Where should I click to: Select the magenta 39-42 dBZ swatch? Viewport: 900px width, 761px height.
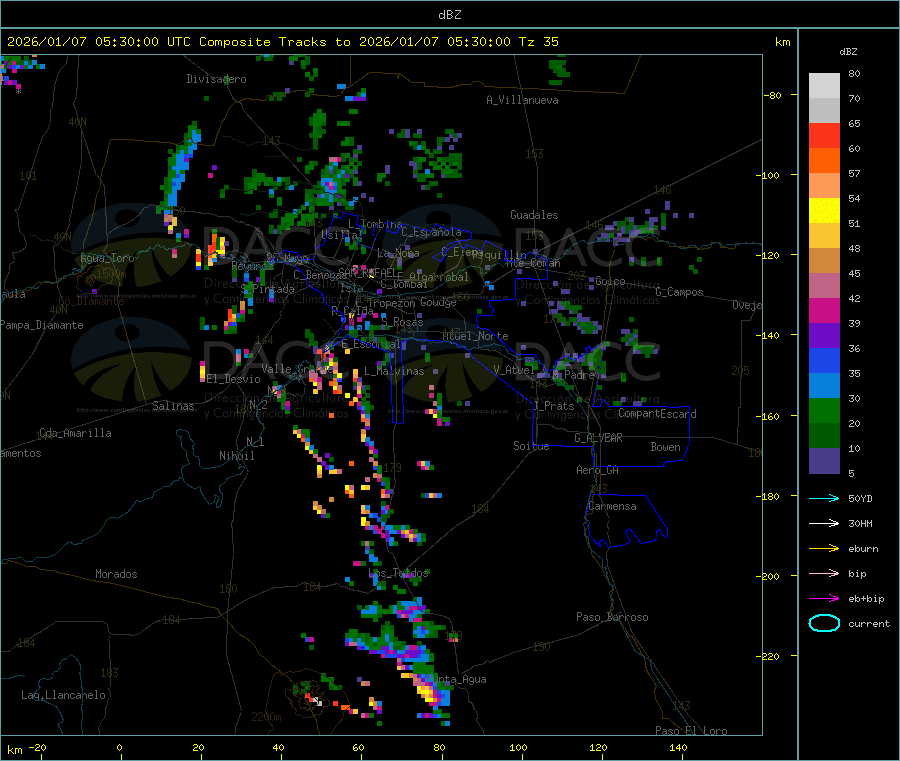tap(824, 310)
